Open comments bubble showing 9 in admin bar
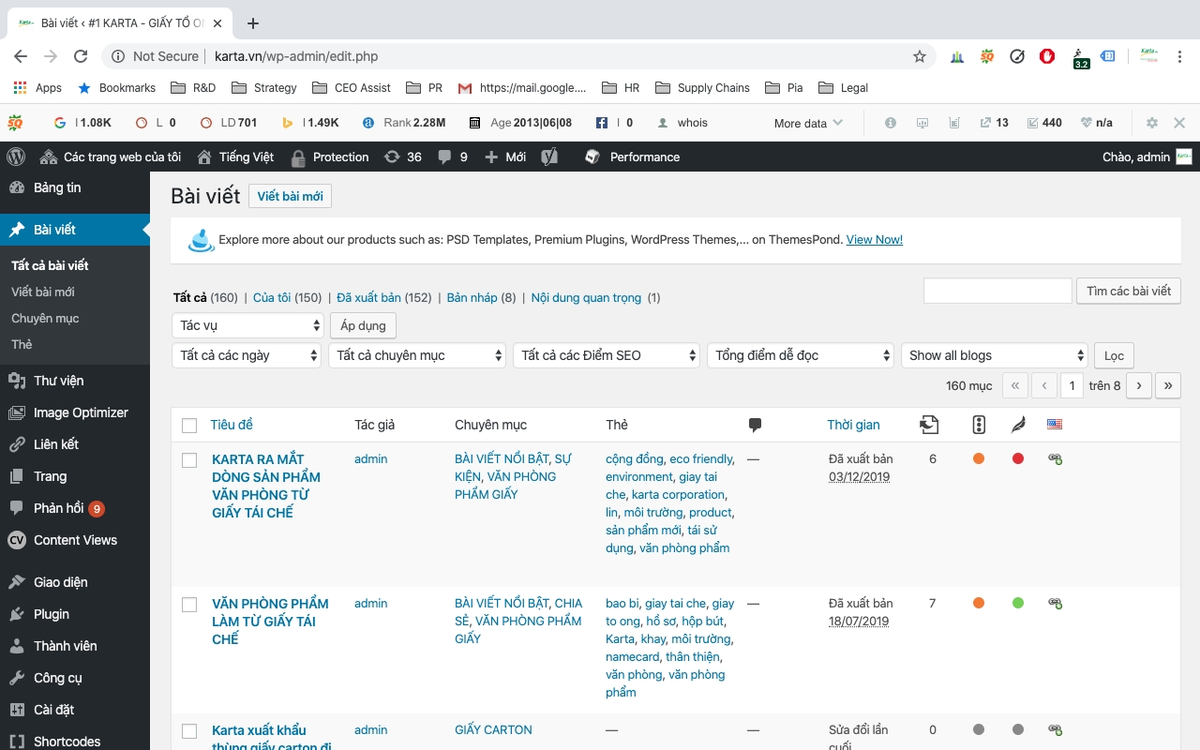Viewport: 1200px width, 750px height. point(453,157)
